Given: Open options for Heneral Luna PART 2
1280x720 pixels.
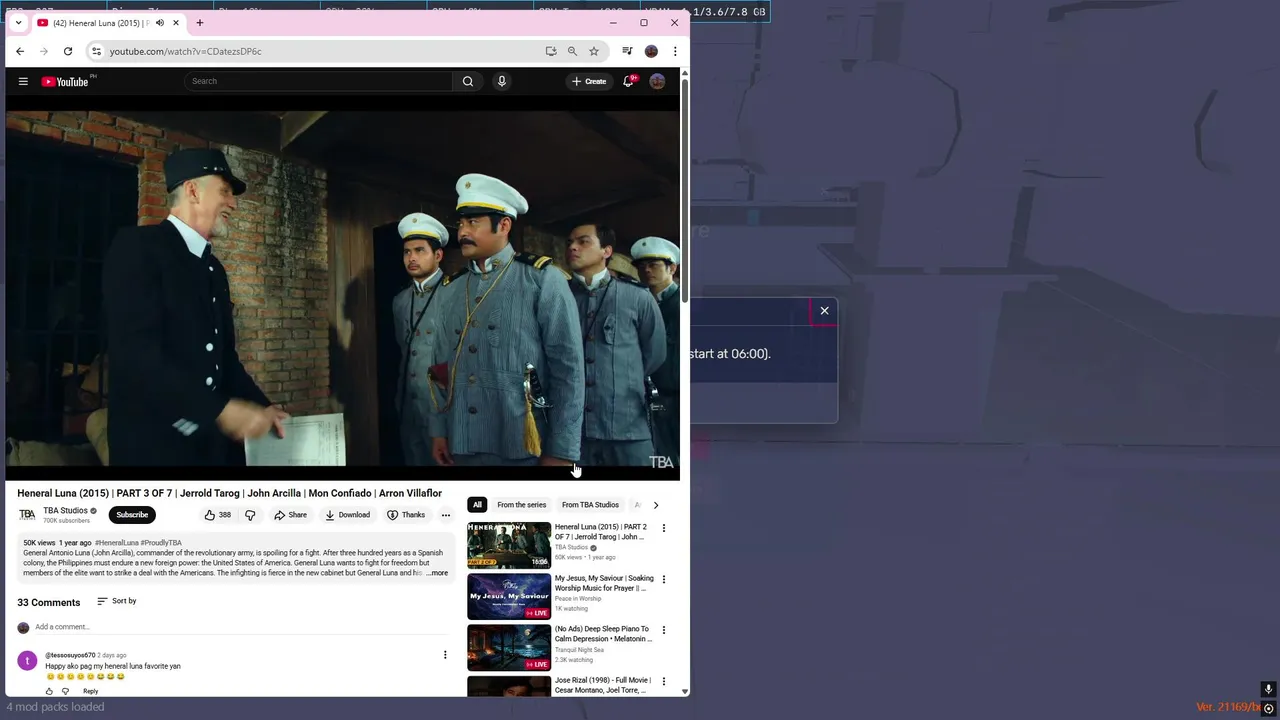Looking at the screenshot, I should click(663, 528).
